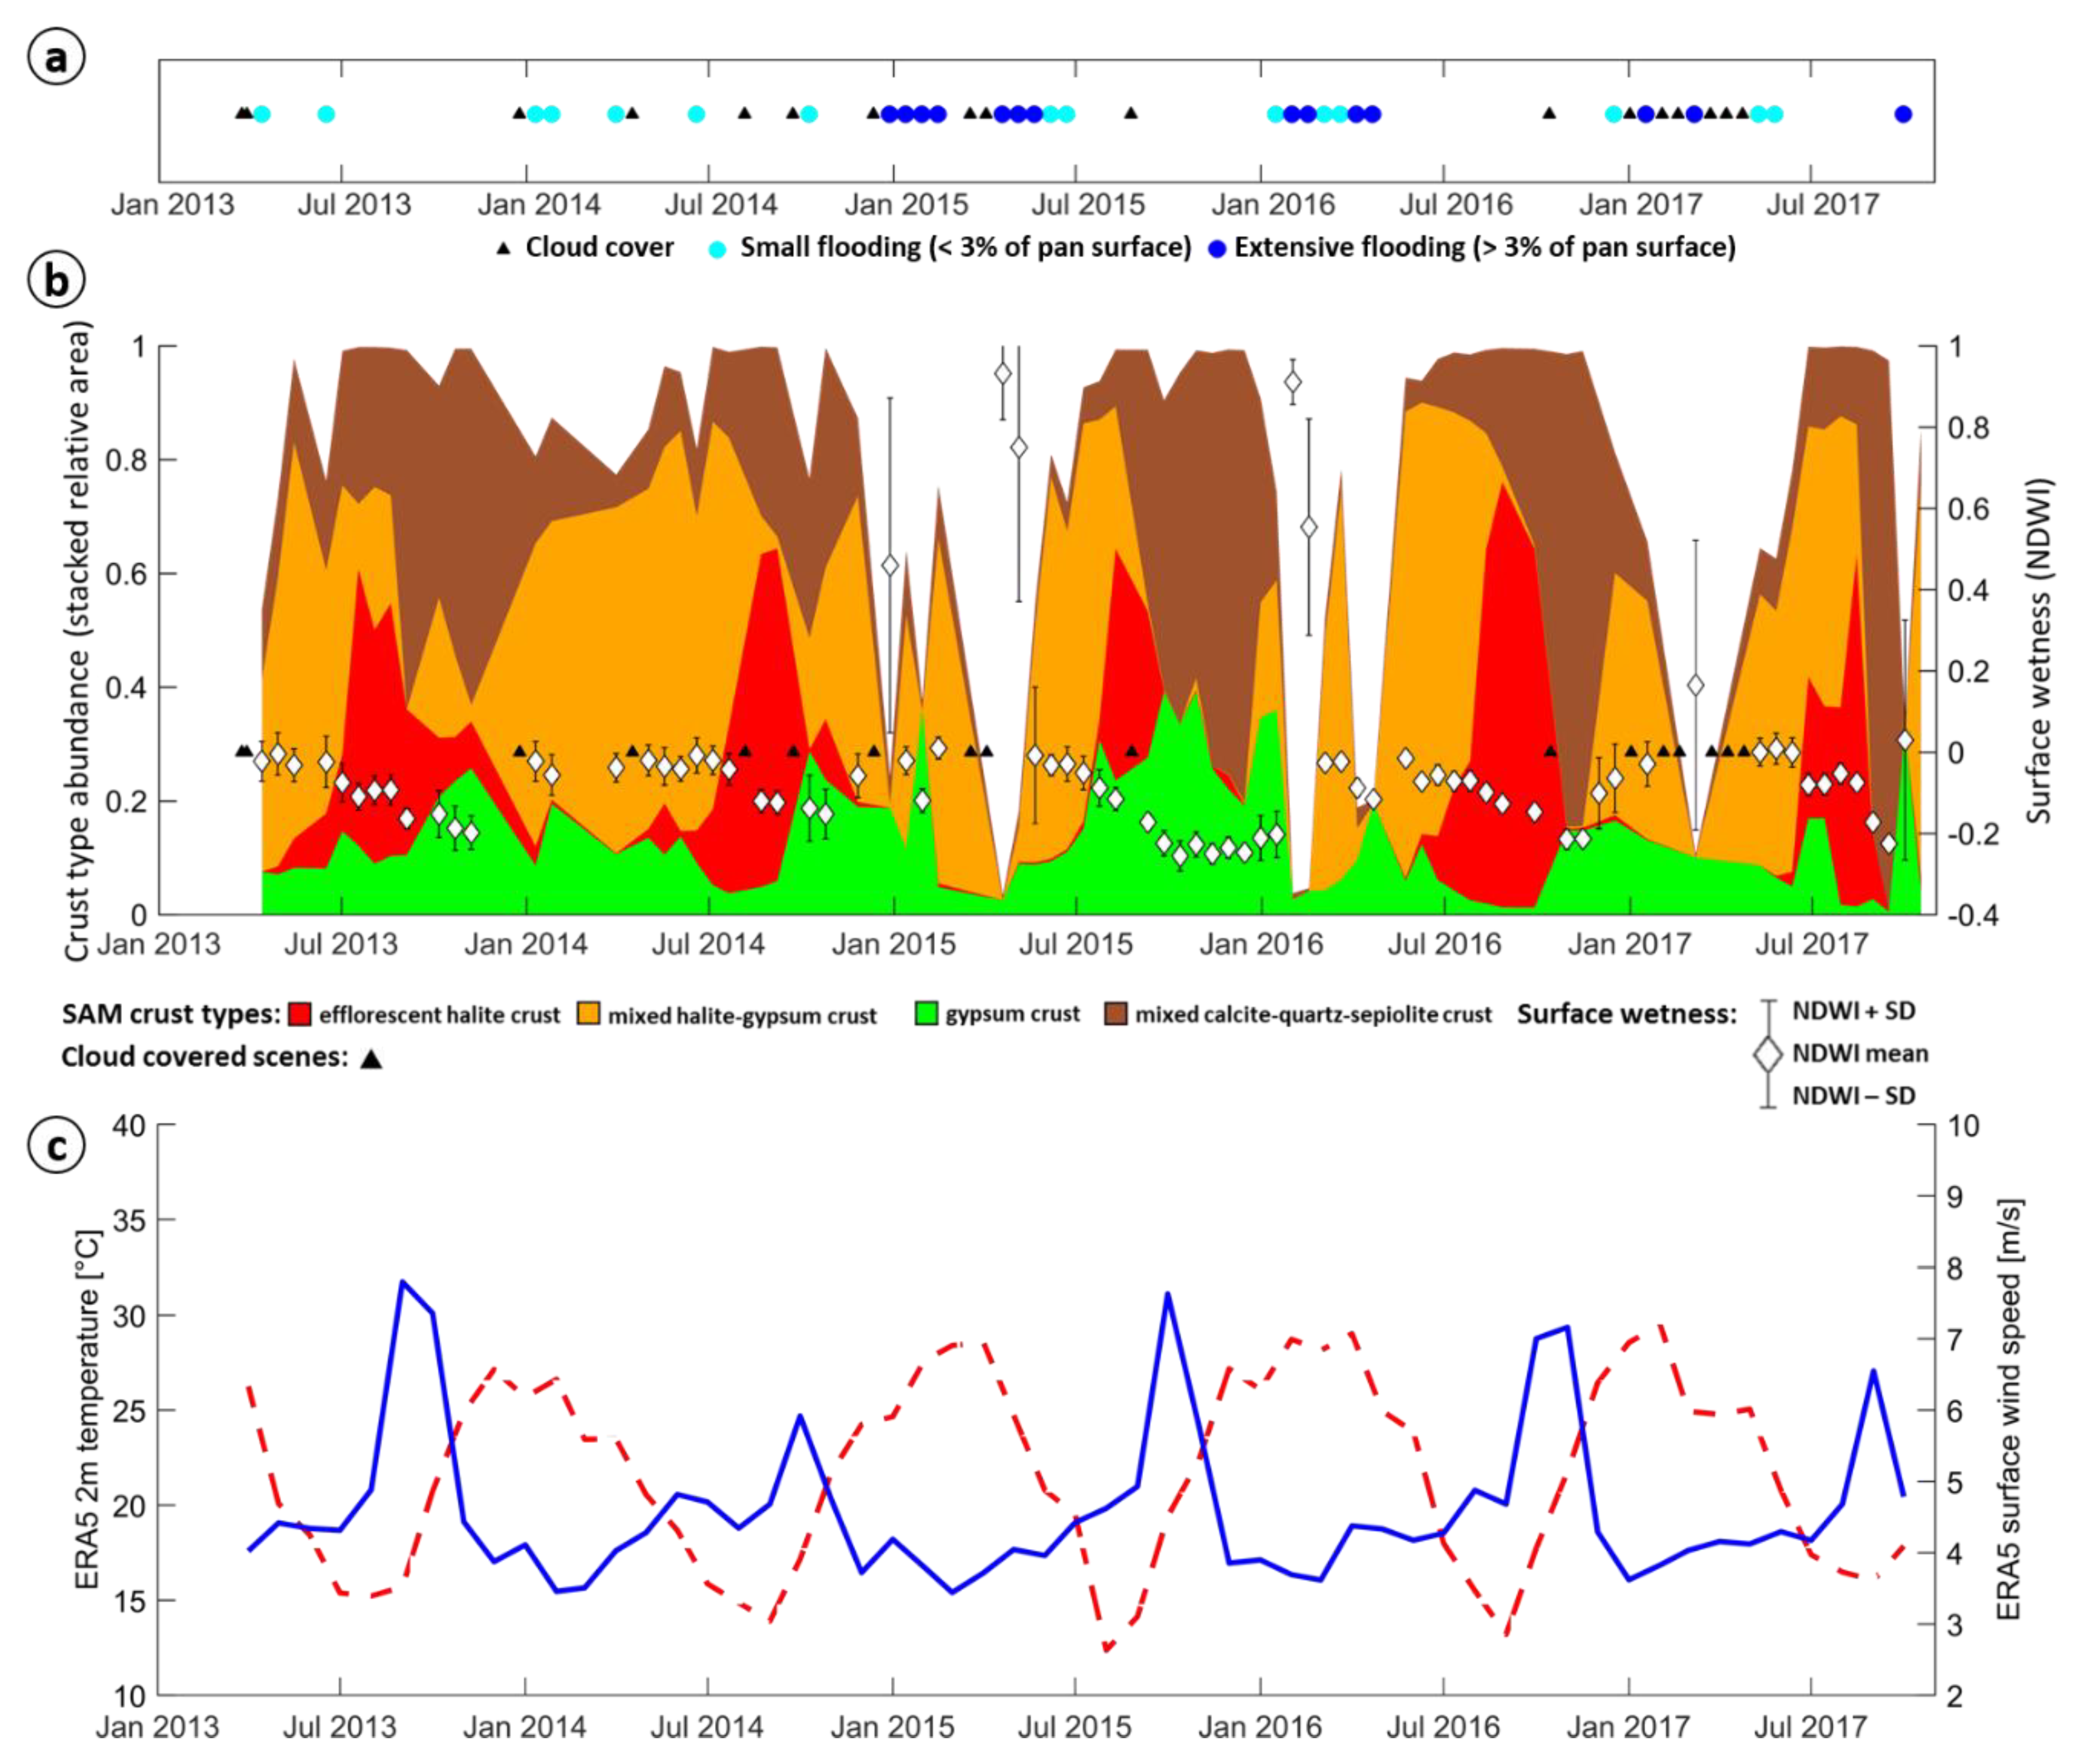Screen dimensions: 2083x1764
Task: Click the red efflorescent halite crust swatch
Action: [299, 1015]
